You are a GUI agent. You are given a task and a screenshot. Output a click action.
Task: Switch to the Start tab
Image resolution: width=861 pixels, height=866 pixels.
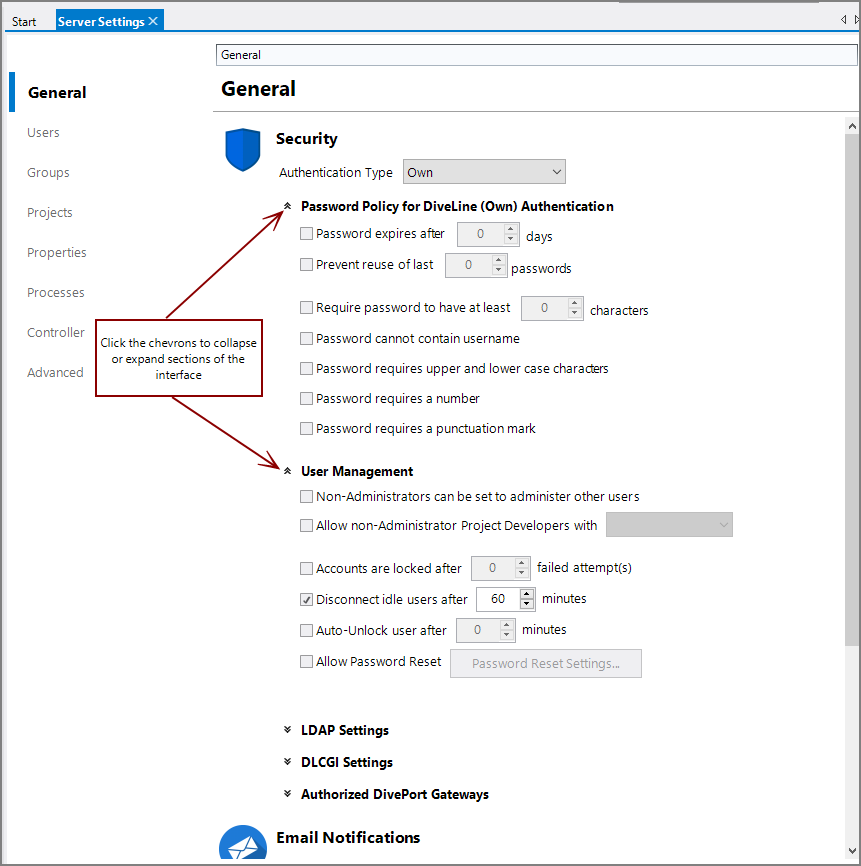pos(24,20)
